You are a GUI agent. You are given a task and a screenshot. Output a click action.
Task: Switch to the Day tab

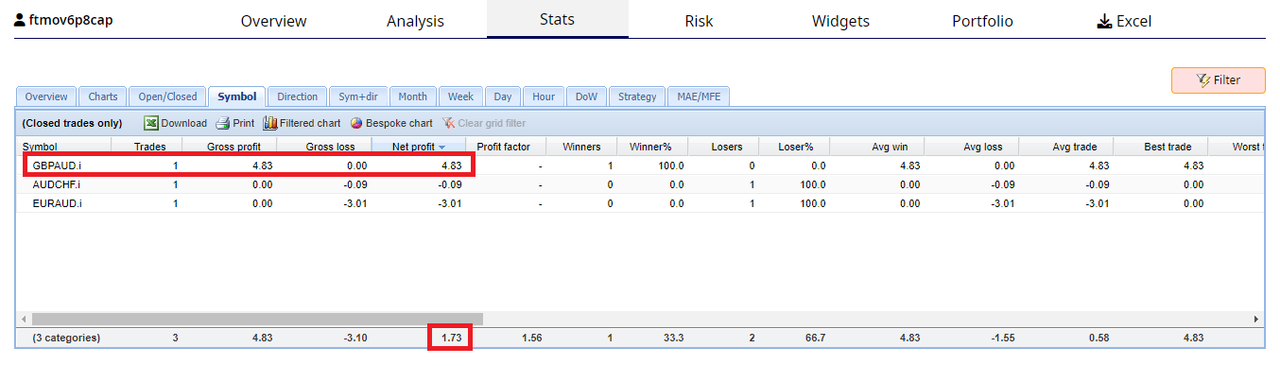click(x=503, y=97)
